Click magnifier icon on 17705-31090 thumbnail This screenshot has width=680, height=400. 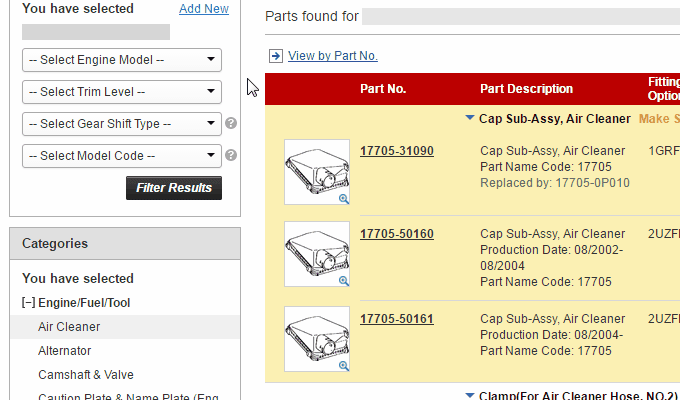tap(344, 199)
